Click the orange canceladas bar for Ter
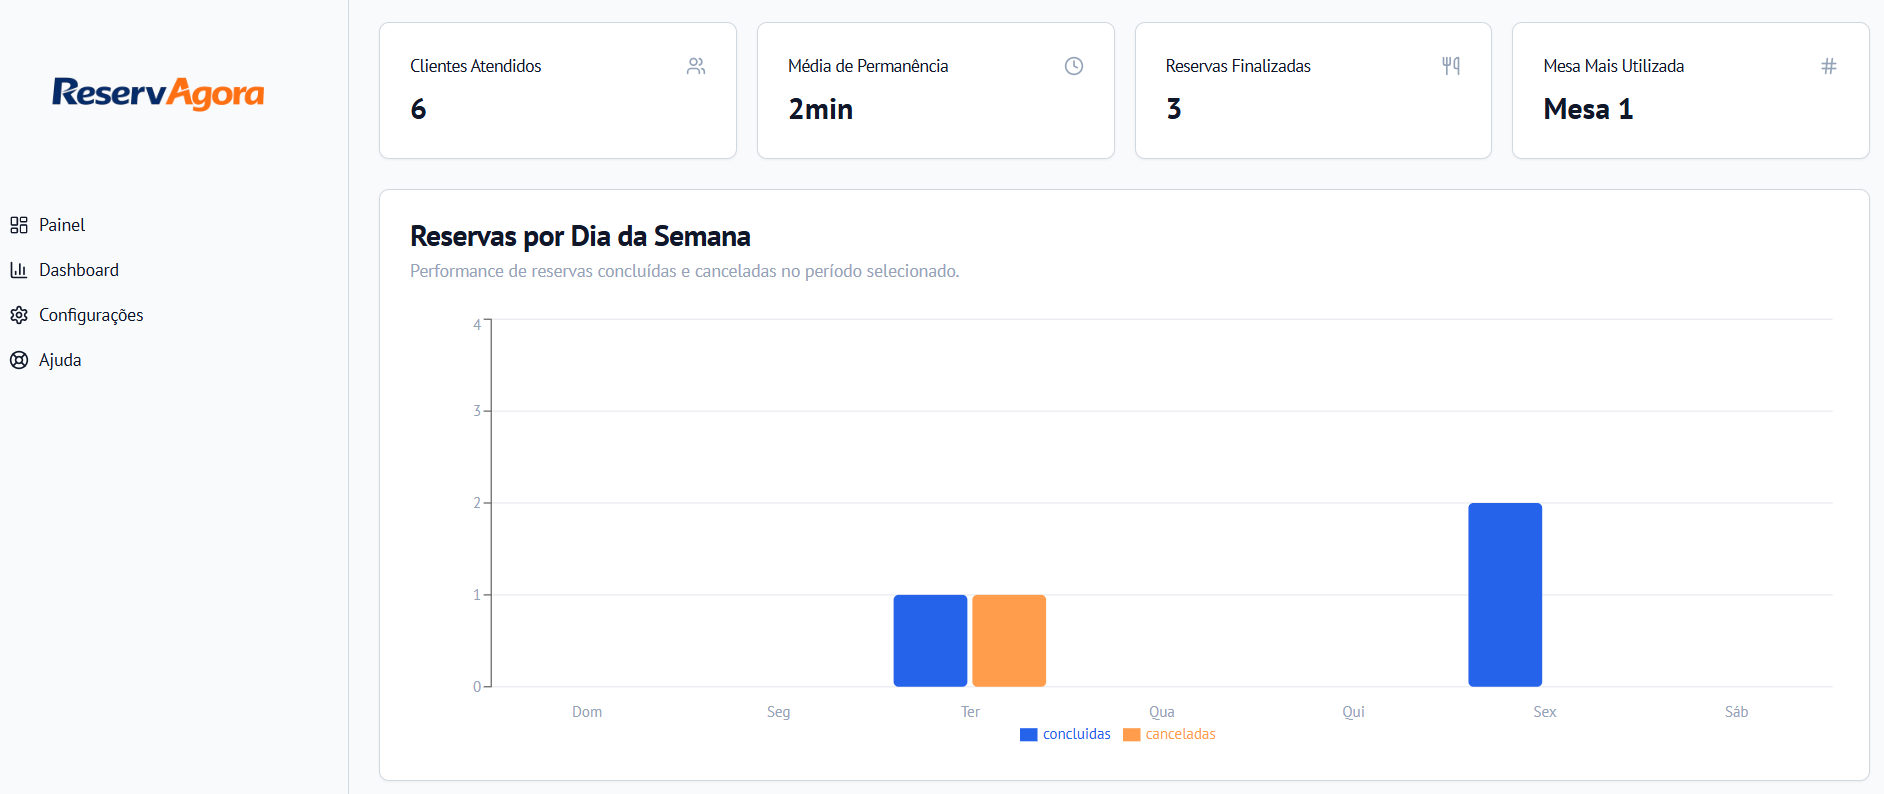 pyautogui.click(x=1009, y=640)
